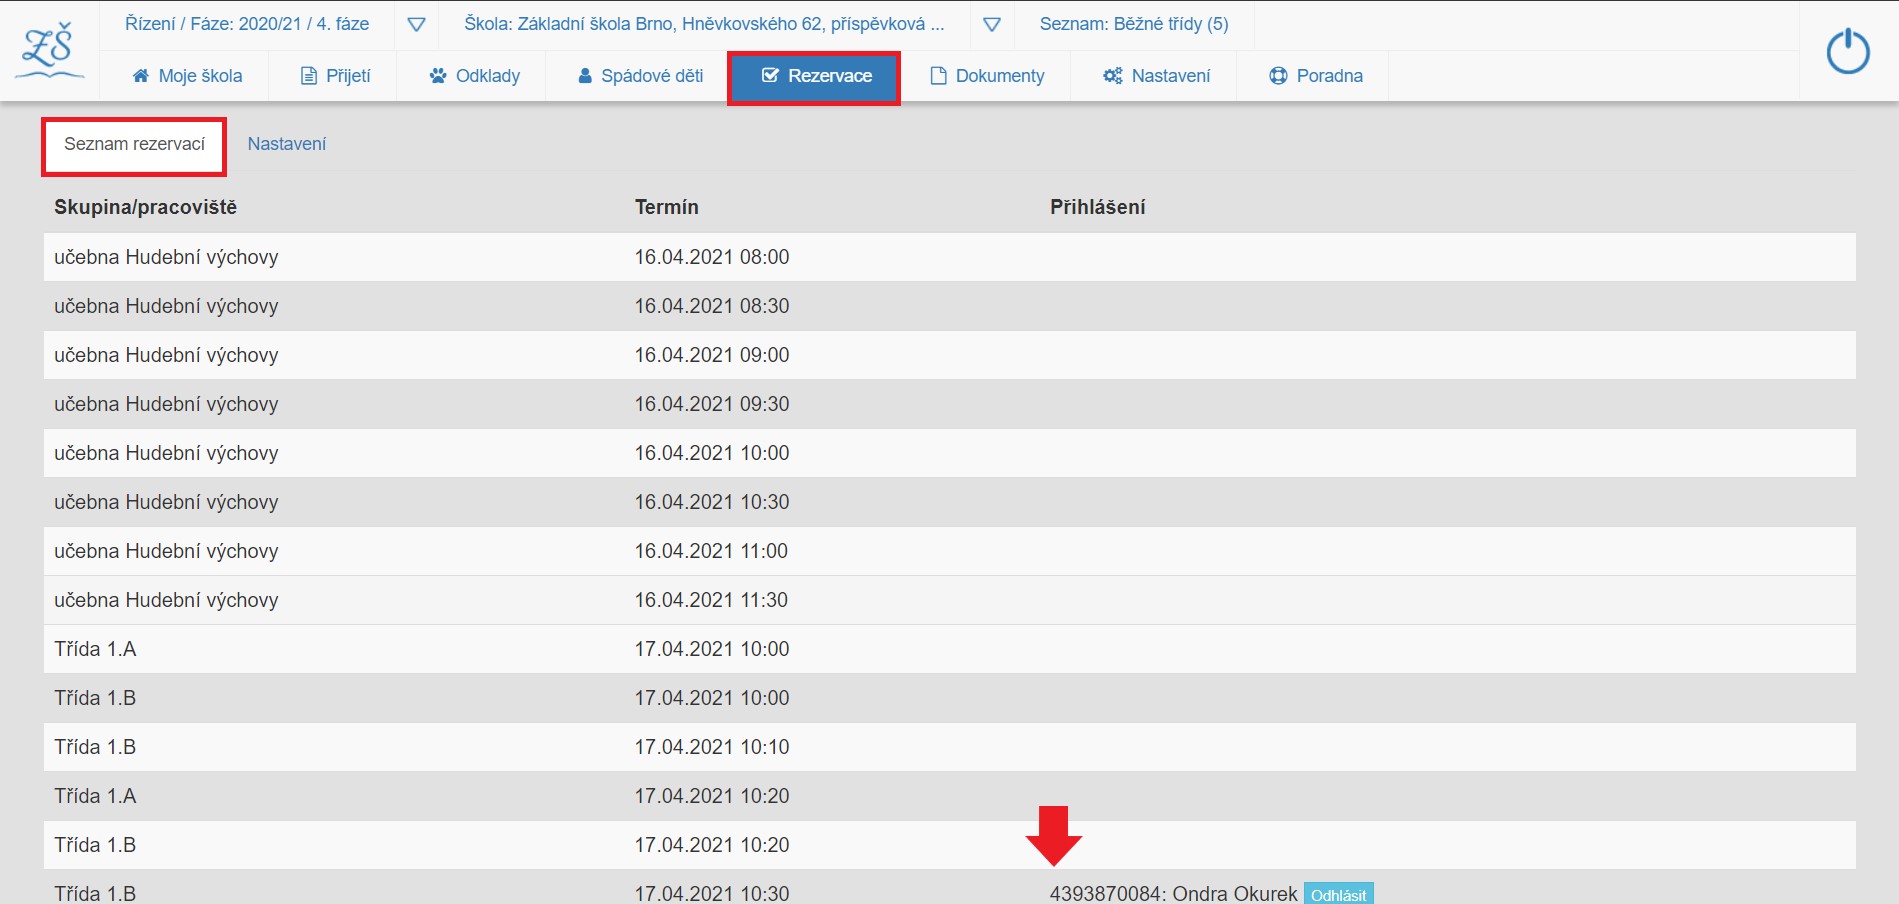
Task: Open the Přijetí menu item
Action: click(x=335, y=76)
